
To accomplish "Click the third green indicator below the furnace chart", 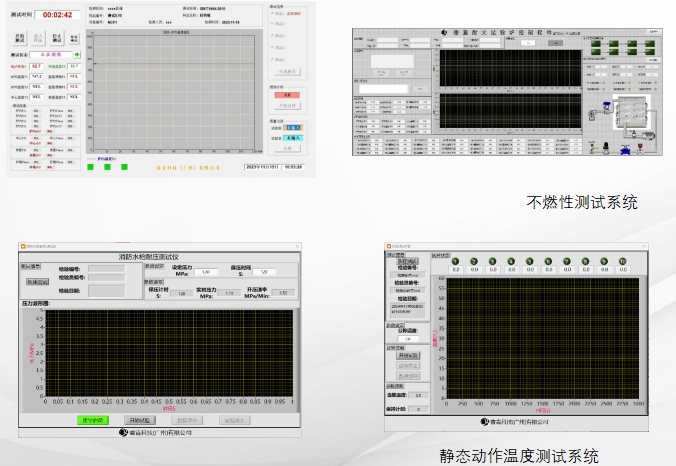I will (126, 167).
